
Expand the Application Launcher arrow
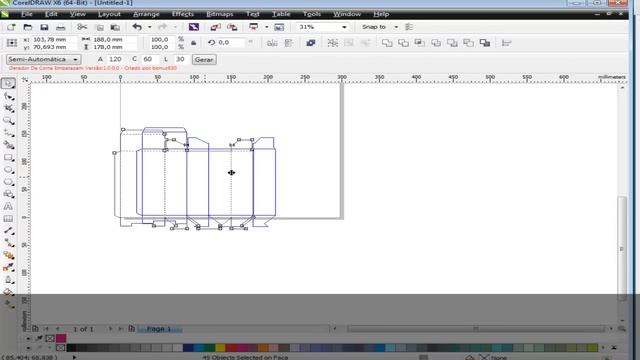[267, 27]
